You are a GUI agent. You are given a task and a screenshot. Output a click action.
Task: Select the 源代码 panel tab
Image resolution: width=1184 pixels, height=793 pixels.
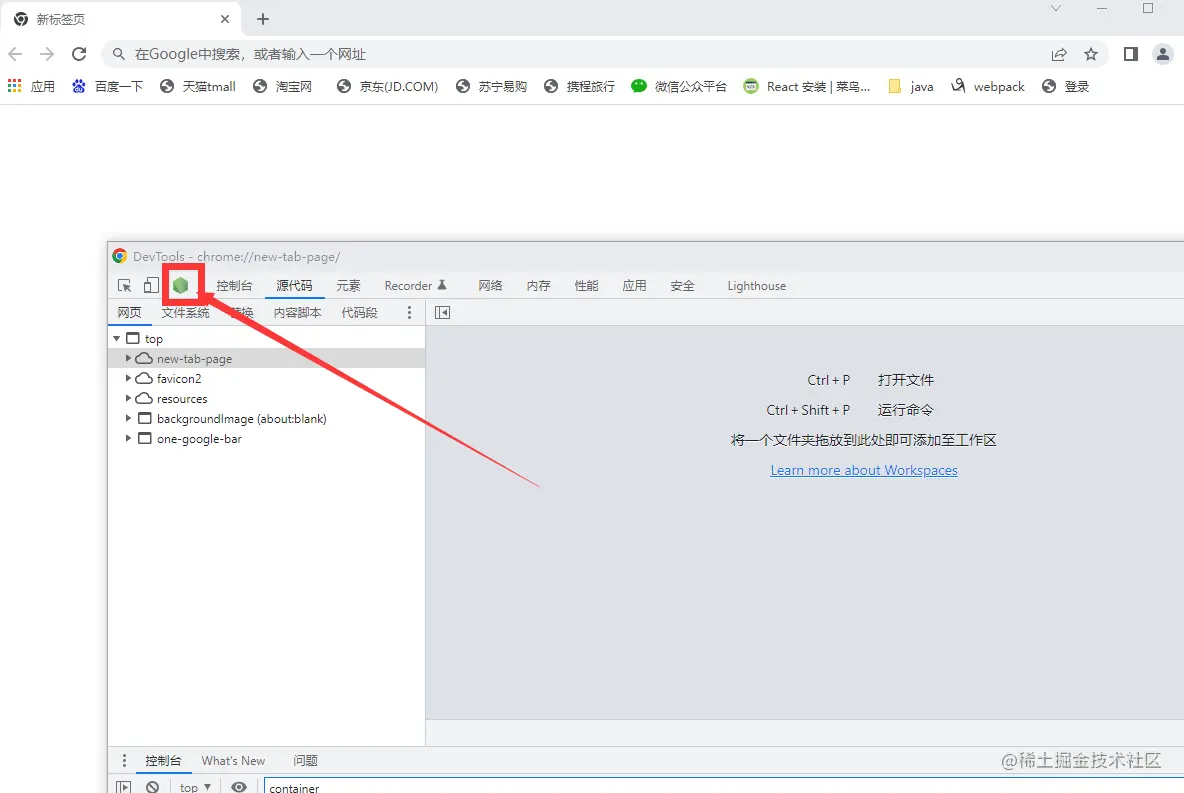pyautogui.click(x=294, y=285)
